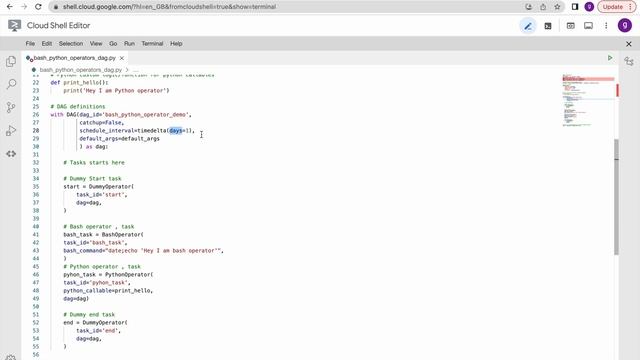
Task: Click the bash_command string line
Action: point(143,251)
